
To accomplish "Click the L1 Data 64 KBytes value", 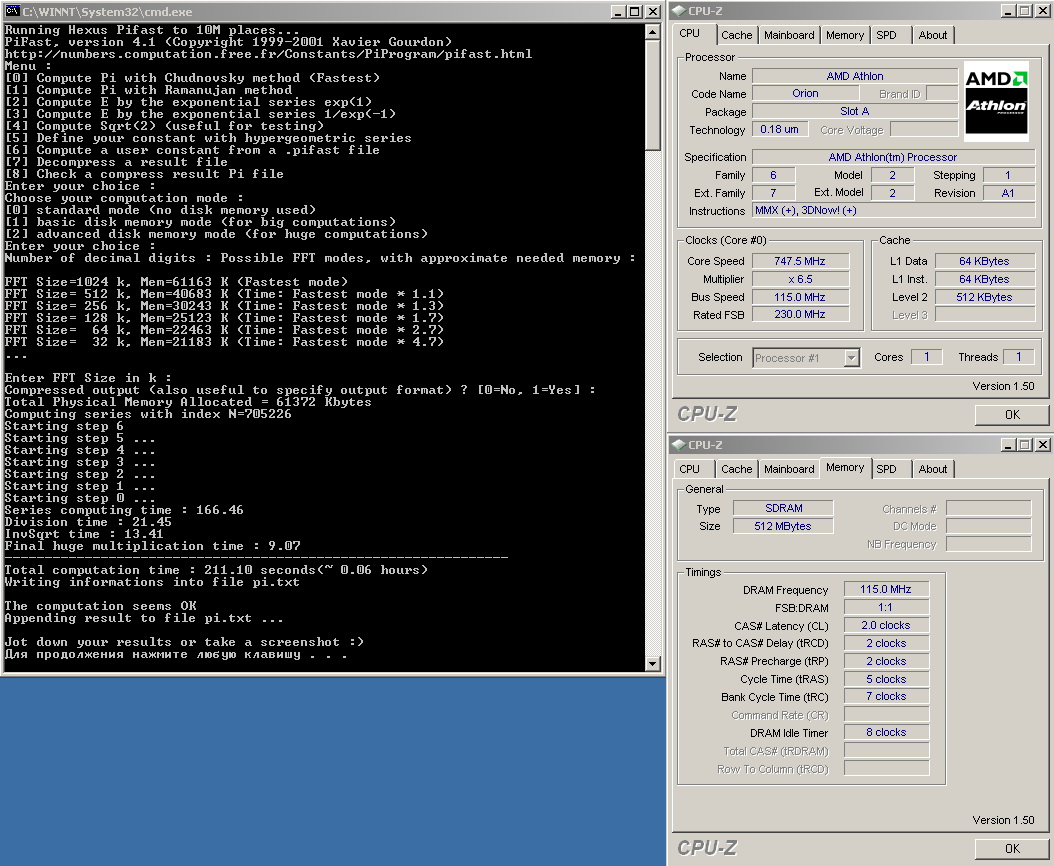I will coord(984,261).
